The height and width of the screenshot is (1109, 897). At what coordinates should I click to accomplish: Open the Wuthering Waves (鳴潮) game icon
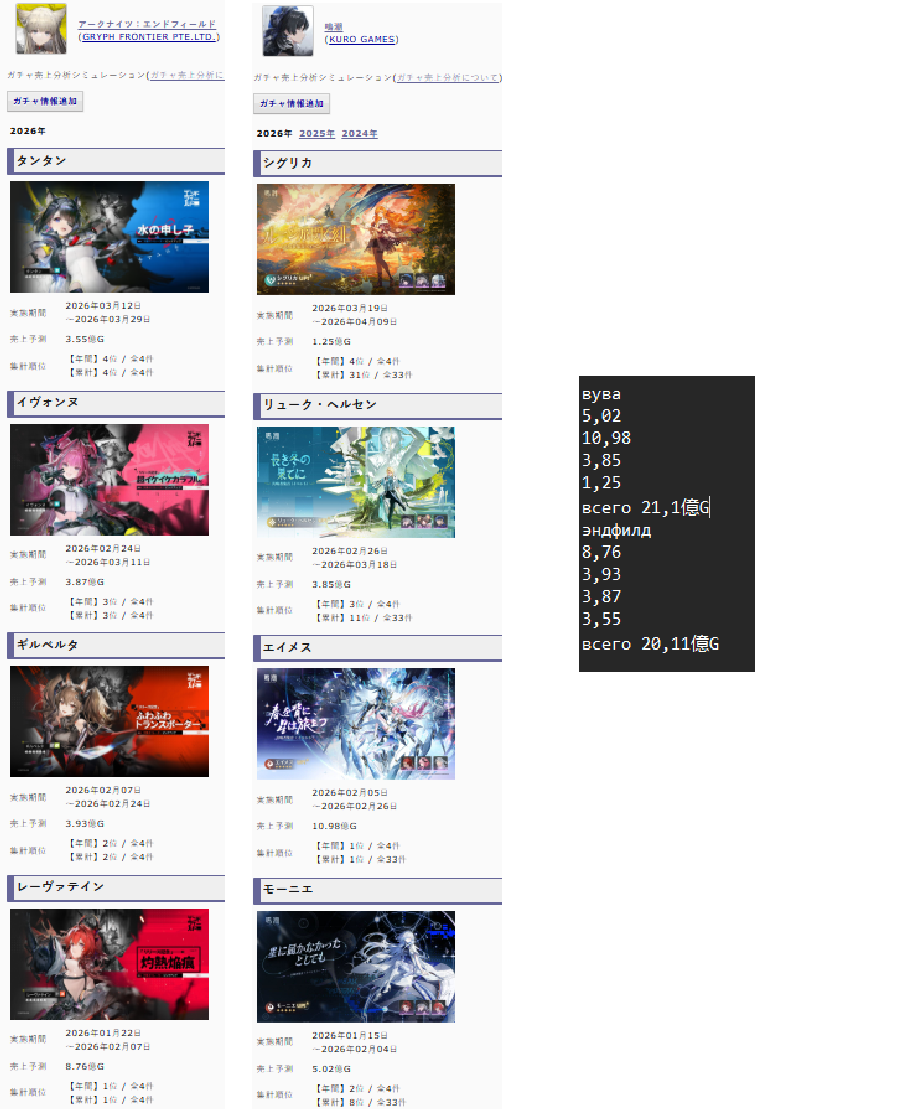(288, 31)
